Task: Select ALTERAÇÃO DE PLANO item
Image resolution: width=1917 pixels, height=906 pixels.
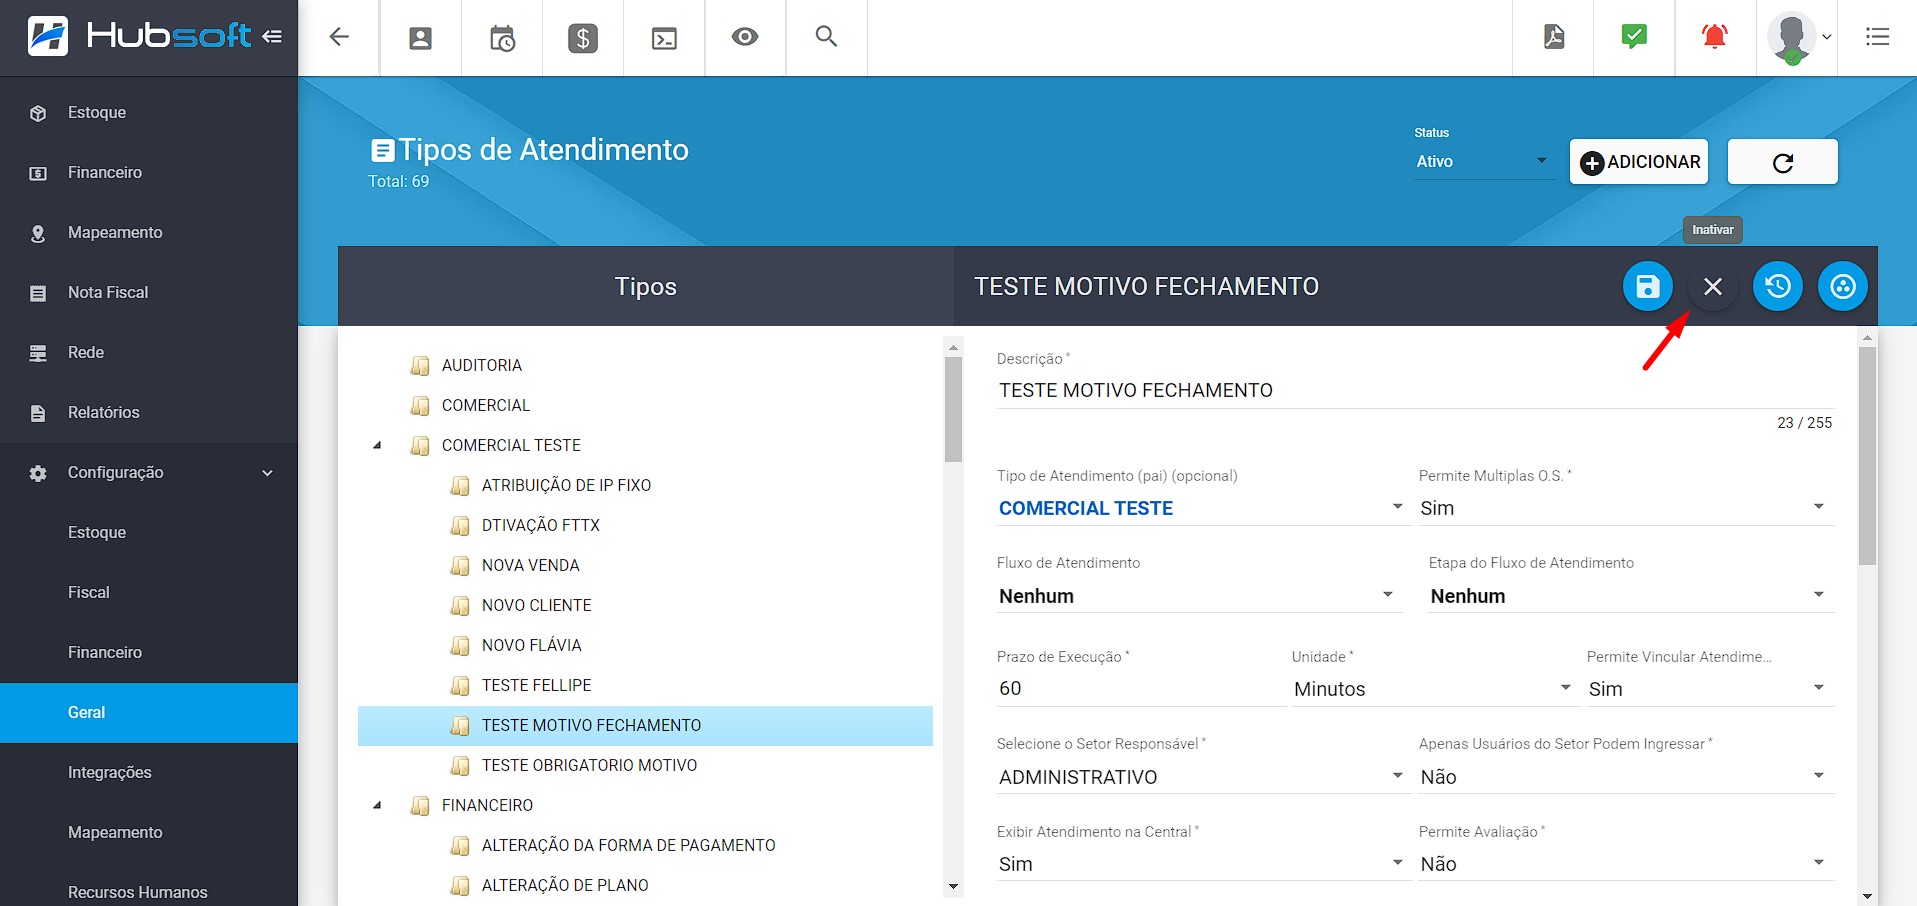Action: [565, 885]
